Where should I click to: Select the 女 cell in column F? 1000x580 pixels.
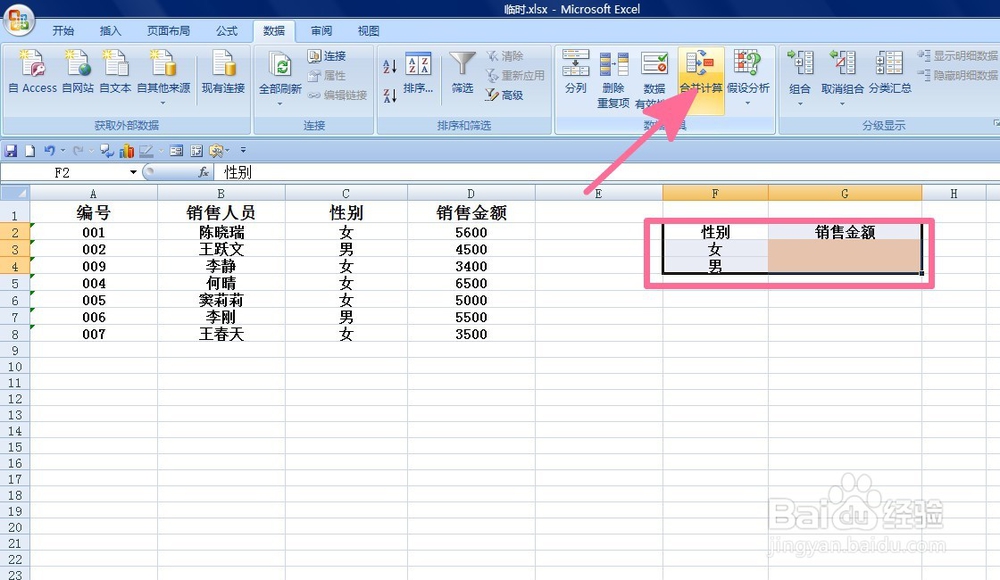click(715, 249)
